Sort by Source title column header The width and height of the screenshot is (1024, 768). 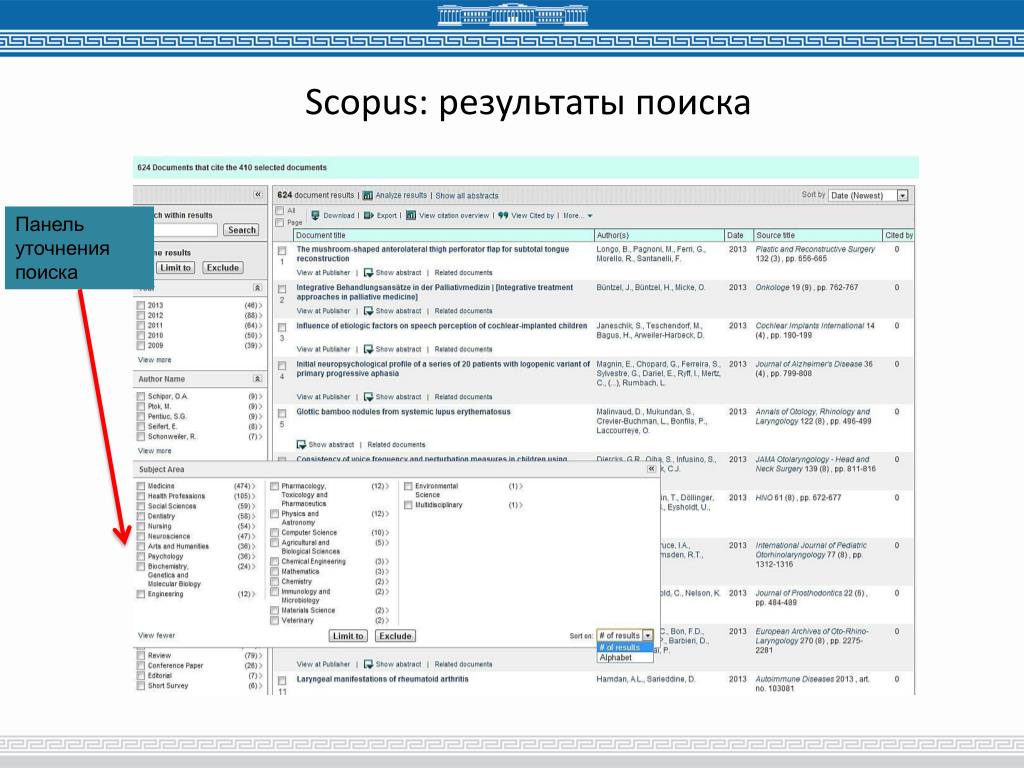click(775, 235)
